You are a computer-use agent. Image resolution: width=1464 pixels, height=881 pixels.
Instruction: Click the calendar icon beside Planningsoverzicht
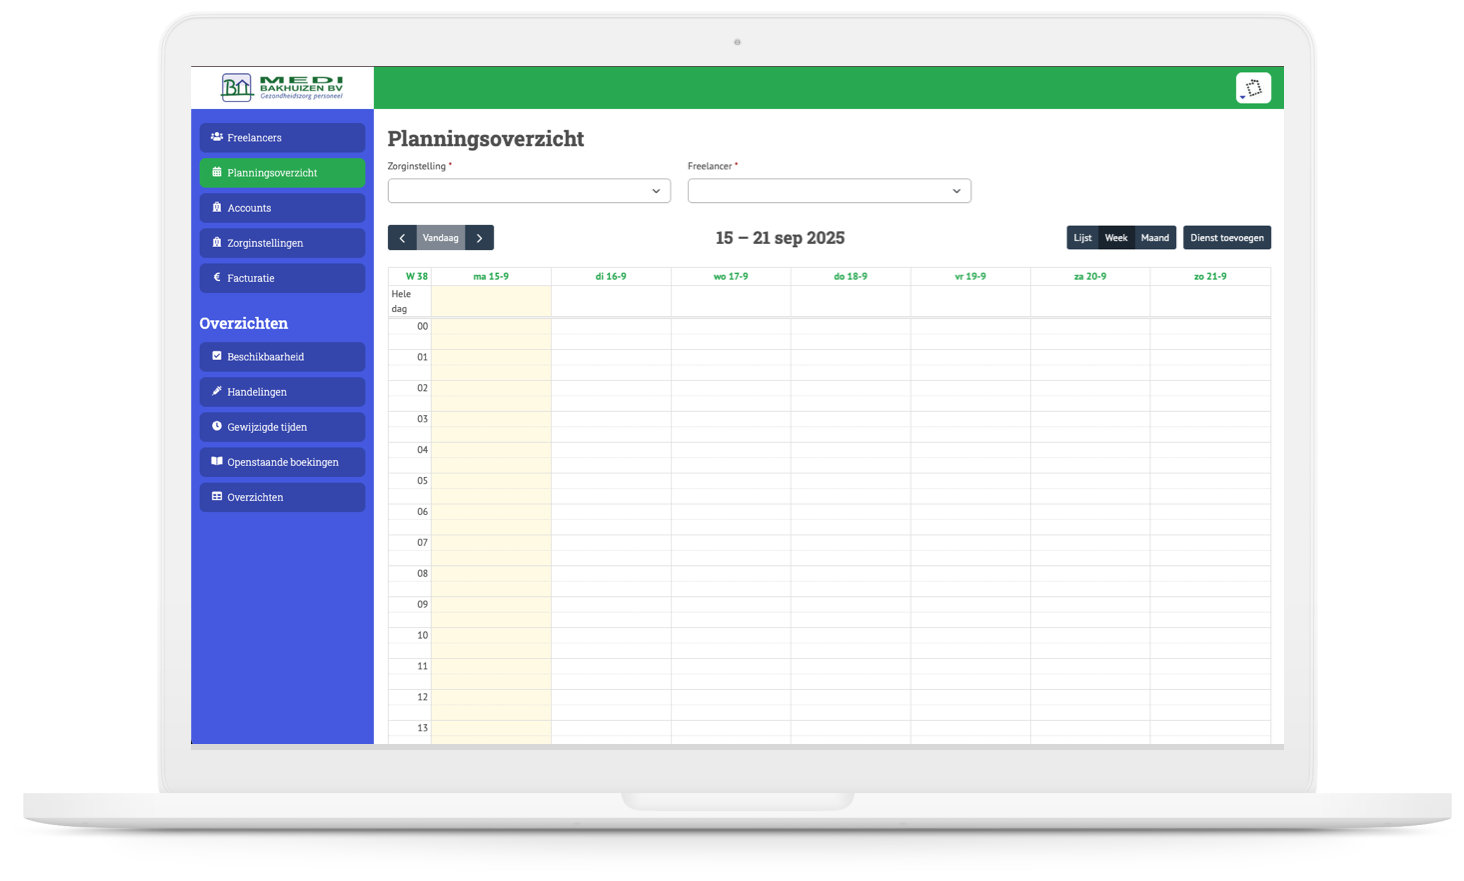(217, 172)
